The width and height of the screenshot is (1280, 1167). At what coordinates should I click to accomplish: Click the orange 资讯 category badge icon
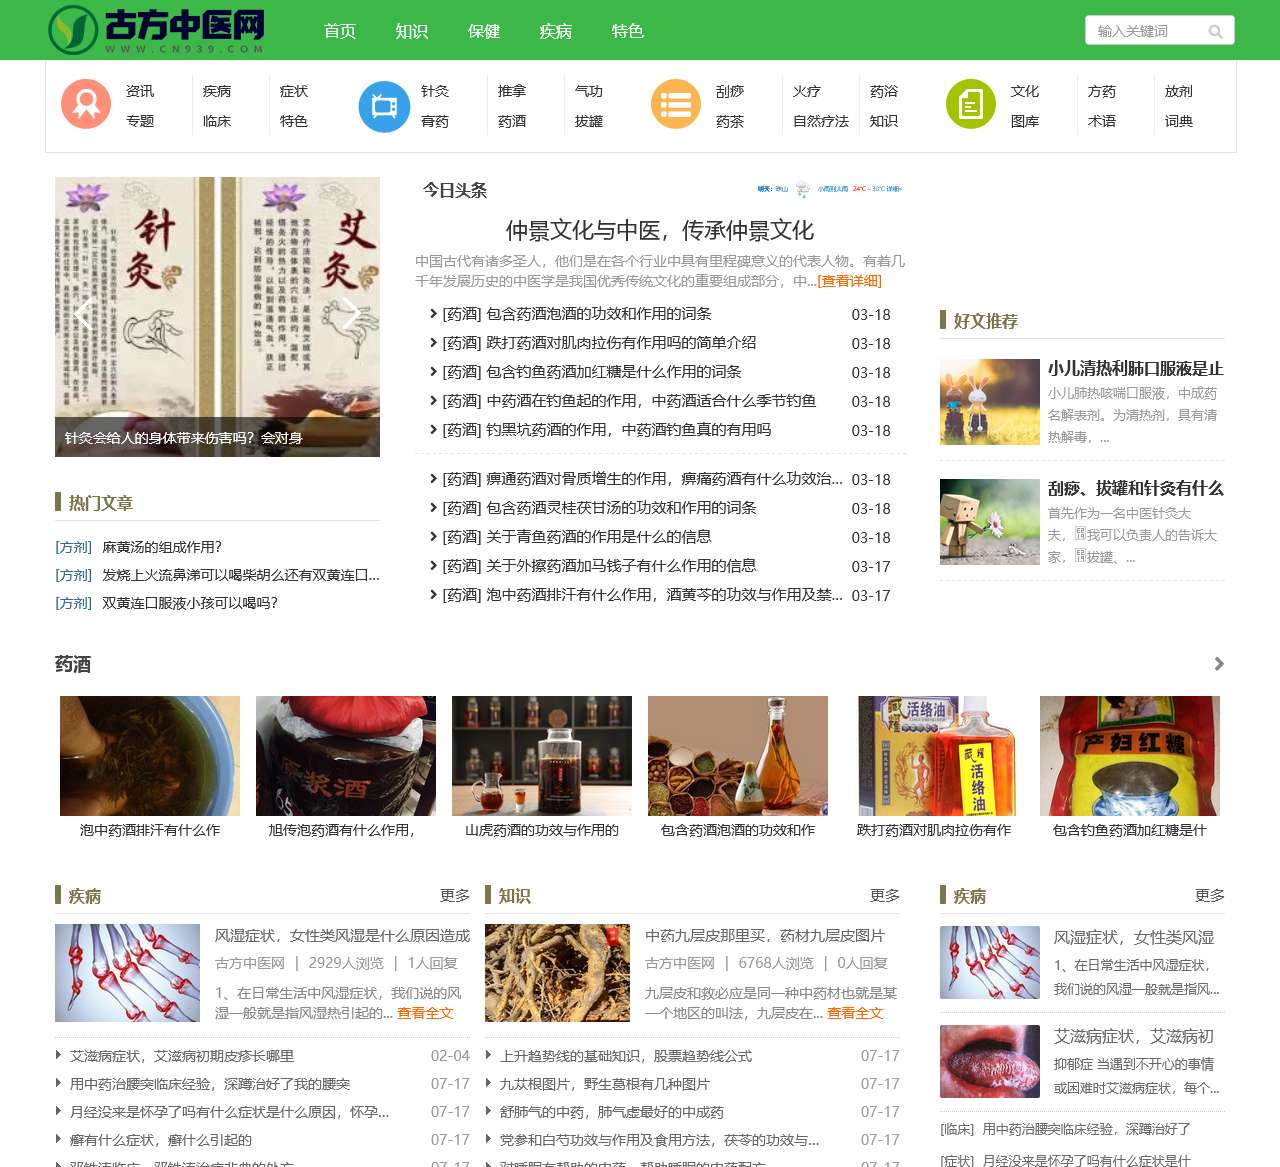pyautogui.click(x=86, y=104)
